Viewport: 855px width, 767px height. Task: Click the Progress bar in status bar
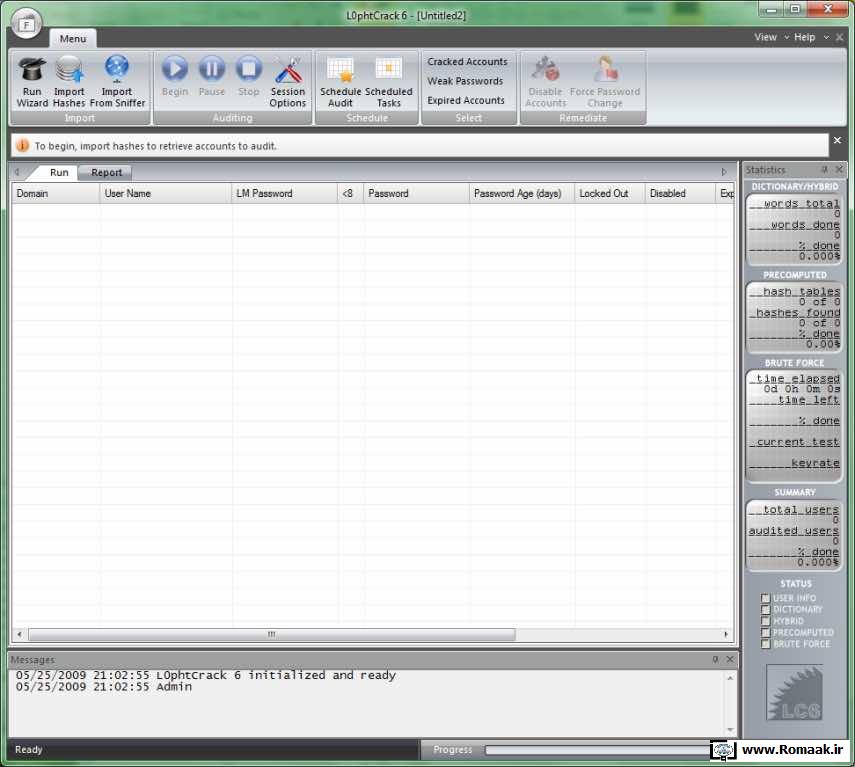point(597,750)
